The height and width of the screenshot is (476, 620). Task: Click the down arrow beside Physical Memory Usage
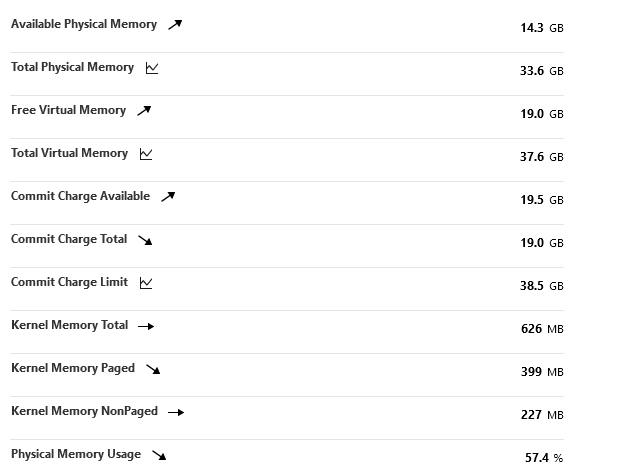159,455
